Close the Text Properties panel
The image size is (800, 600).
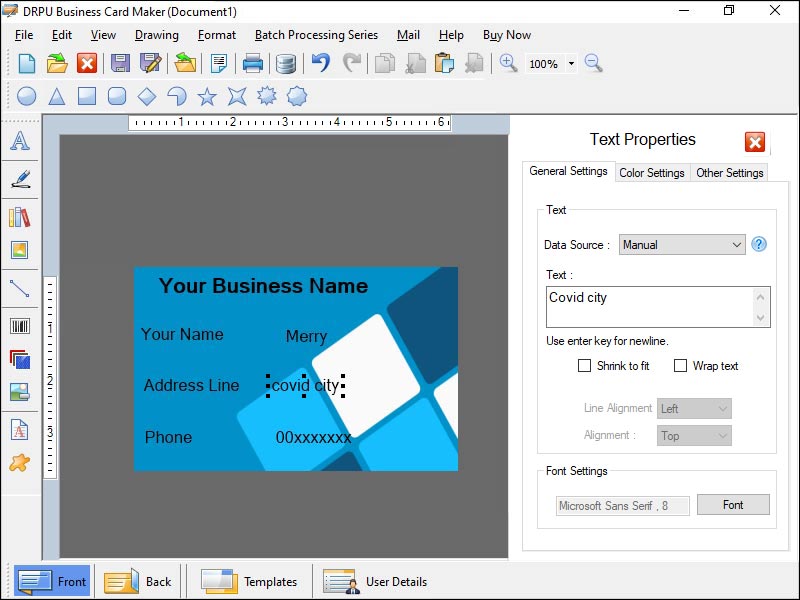(x=755, y=142)
